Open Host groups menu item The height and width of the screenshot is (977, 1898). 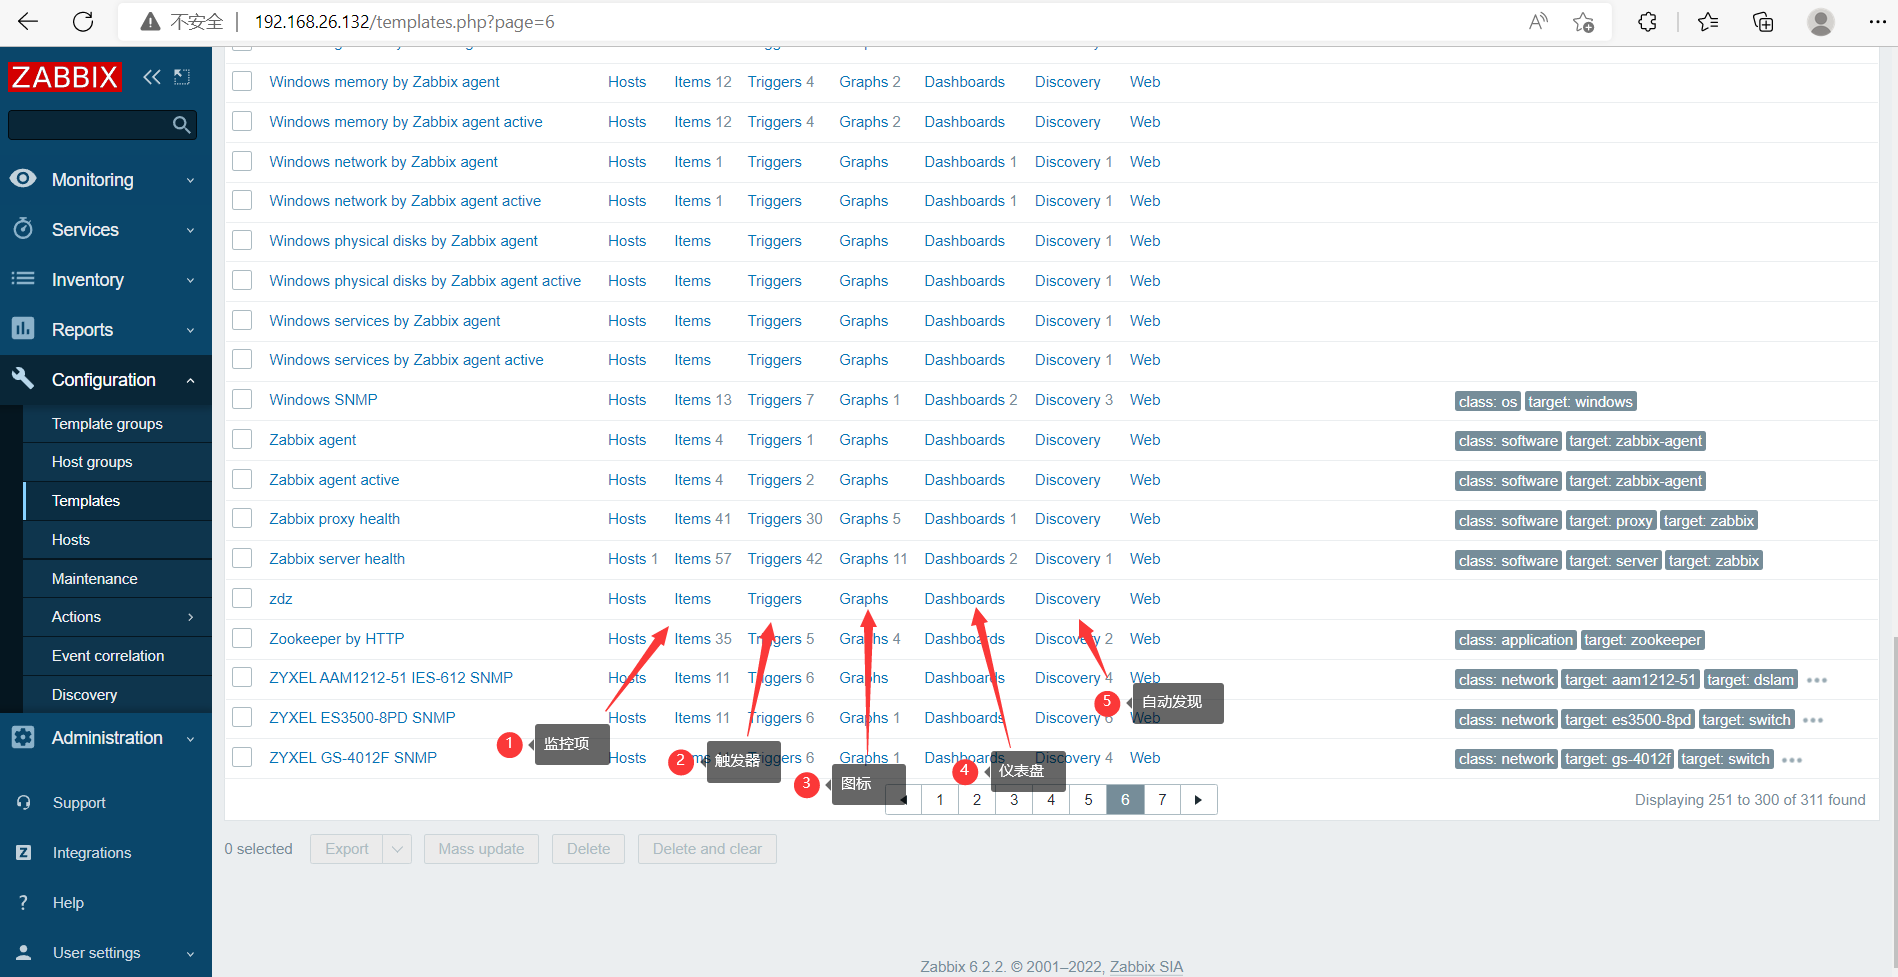click(x=92, y=462)
